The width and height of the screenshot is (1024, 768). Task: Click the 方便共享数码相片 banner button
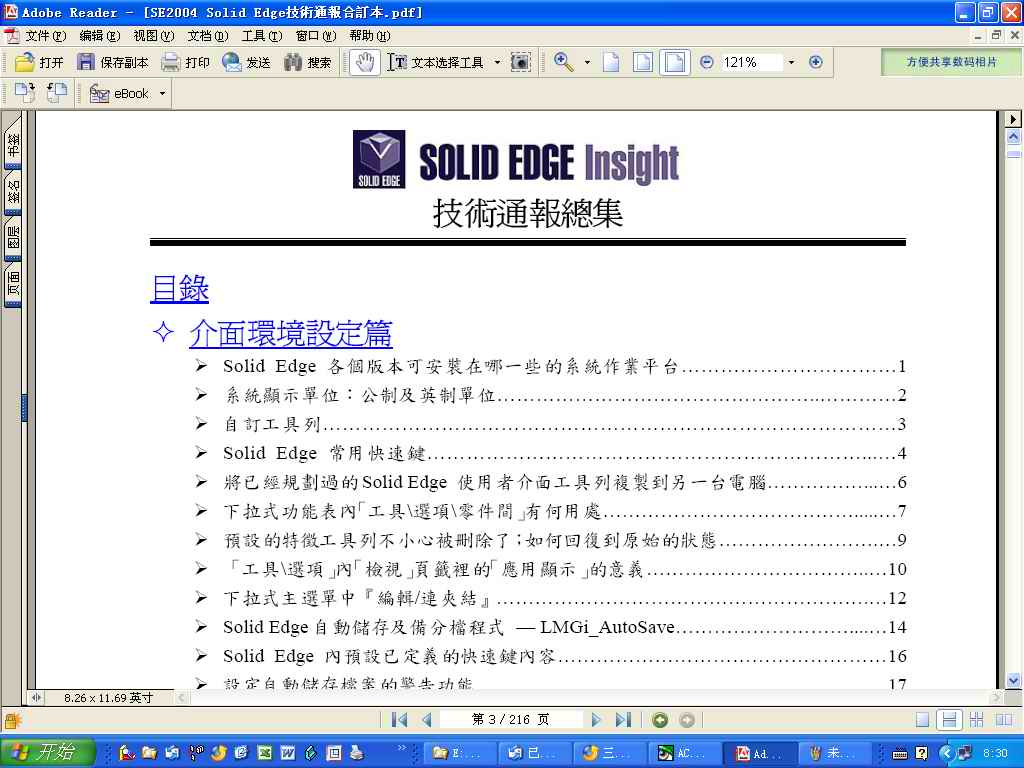(x=951, y=62)
